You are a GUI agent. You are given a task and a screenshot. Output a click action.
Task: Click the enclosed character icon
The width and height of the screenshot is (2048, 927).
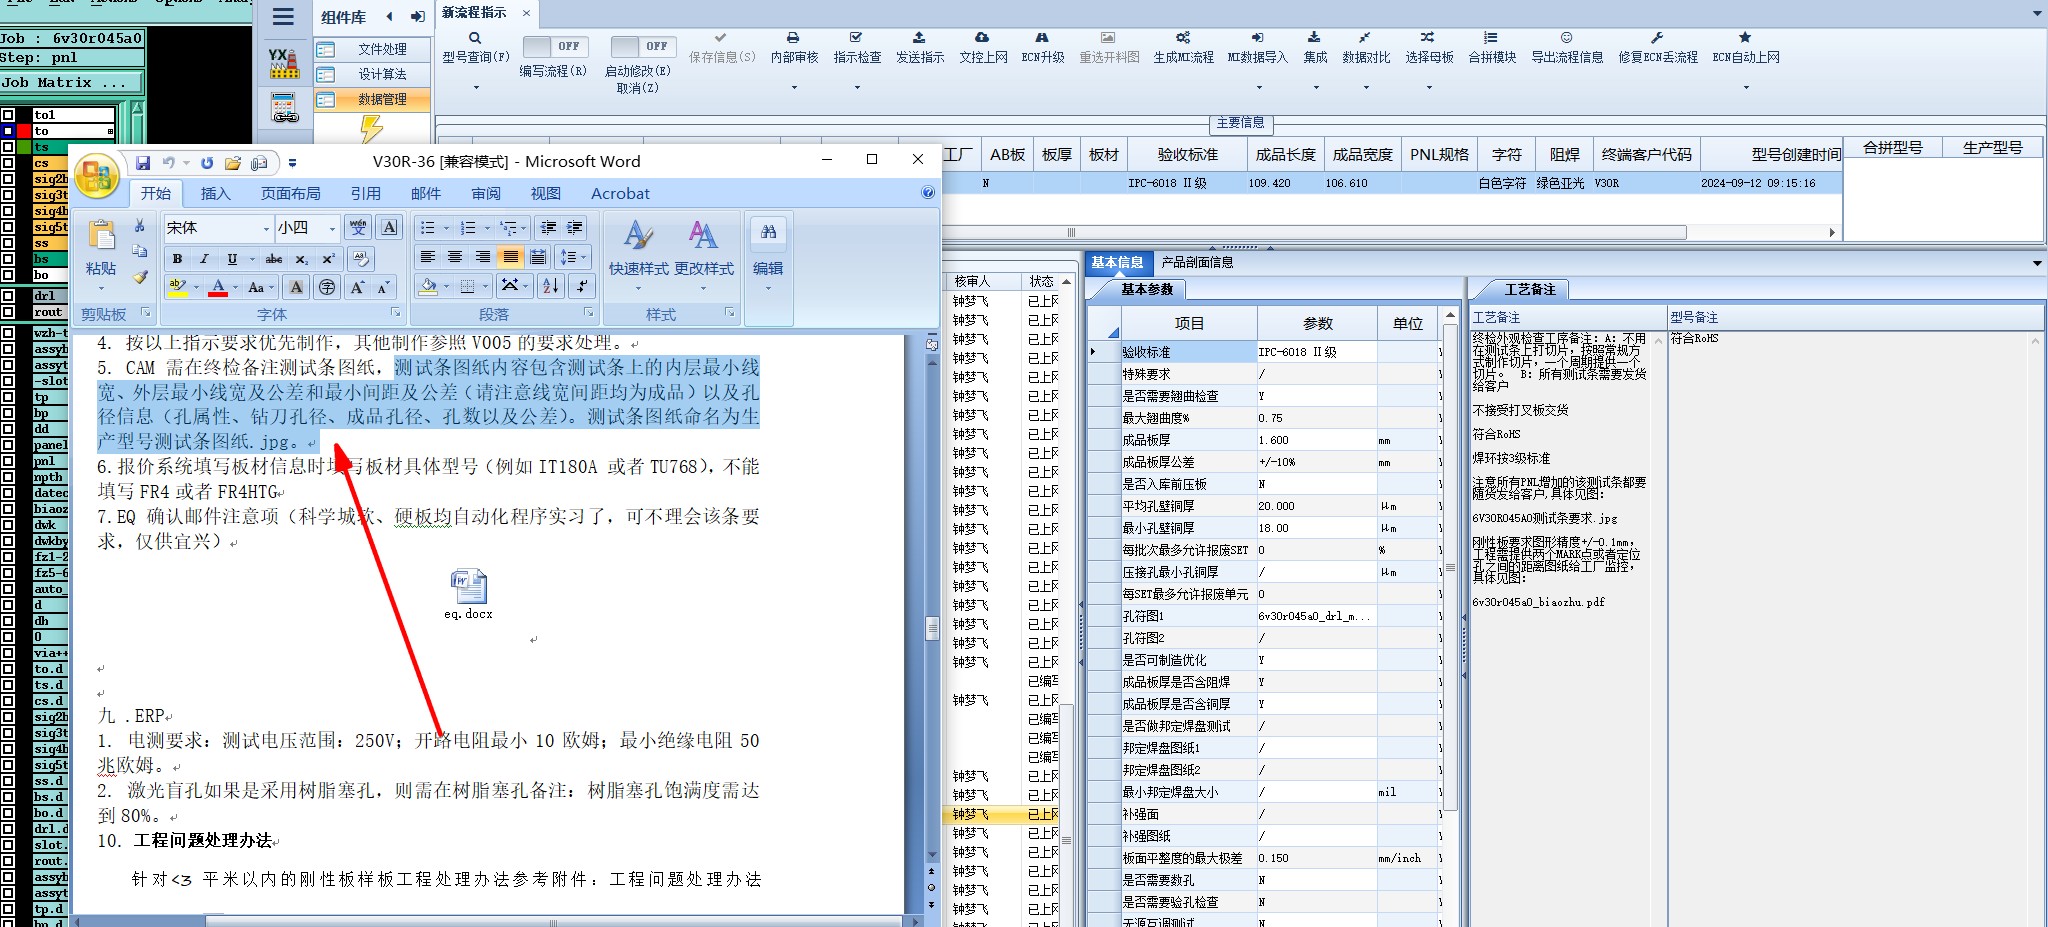327,288
